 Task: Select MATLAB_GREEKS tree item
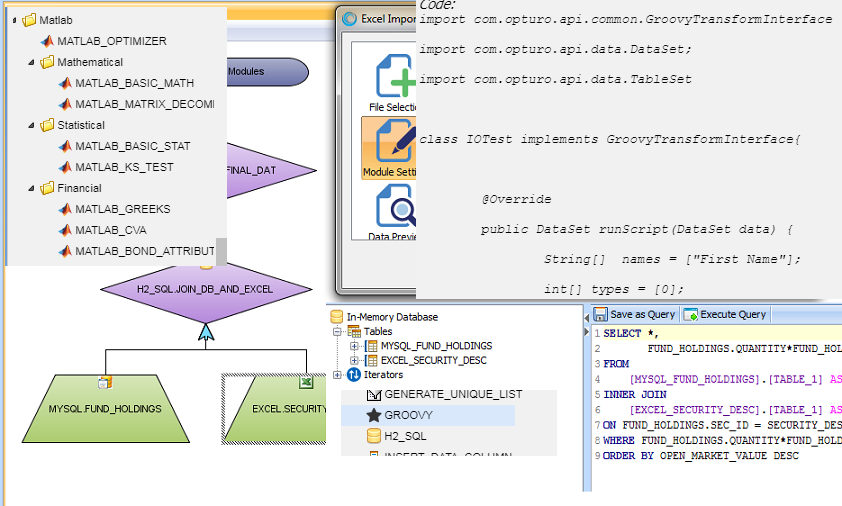(x=122, y=209)
